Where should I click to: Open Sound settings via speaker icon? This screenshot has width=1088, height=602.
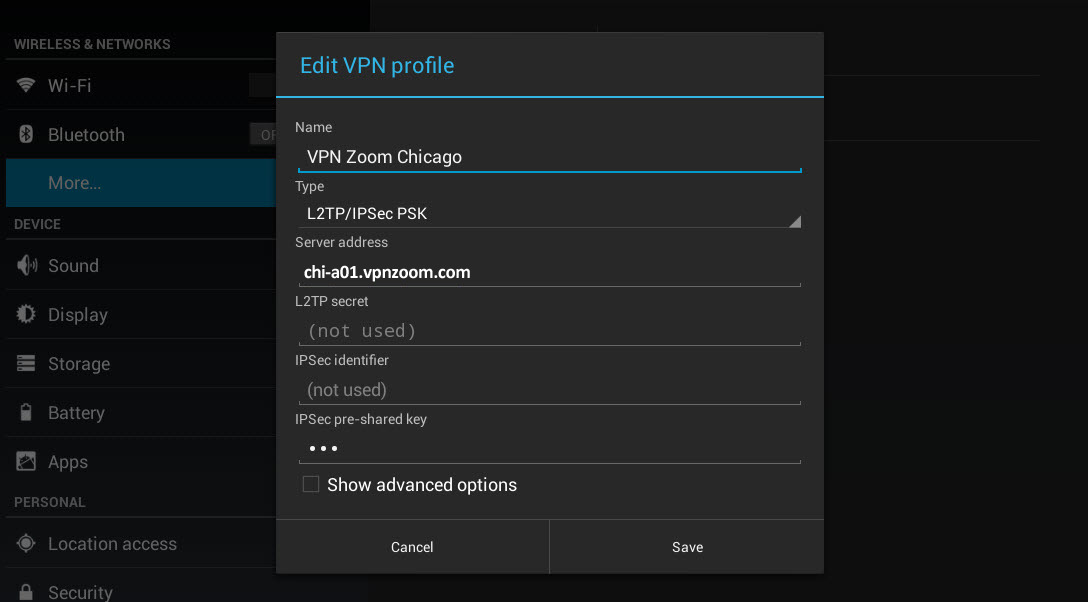[x=26, y=265]
